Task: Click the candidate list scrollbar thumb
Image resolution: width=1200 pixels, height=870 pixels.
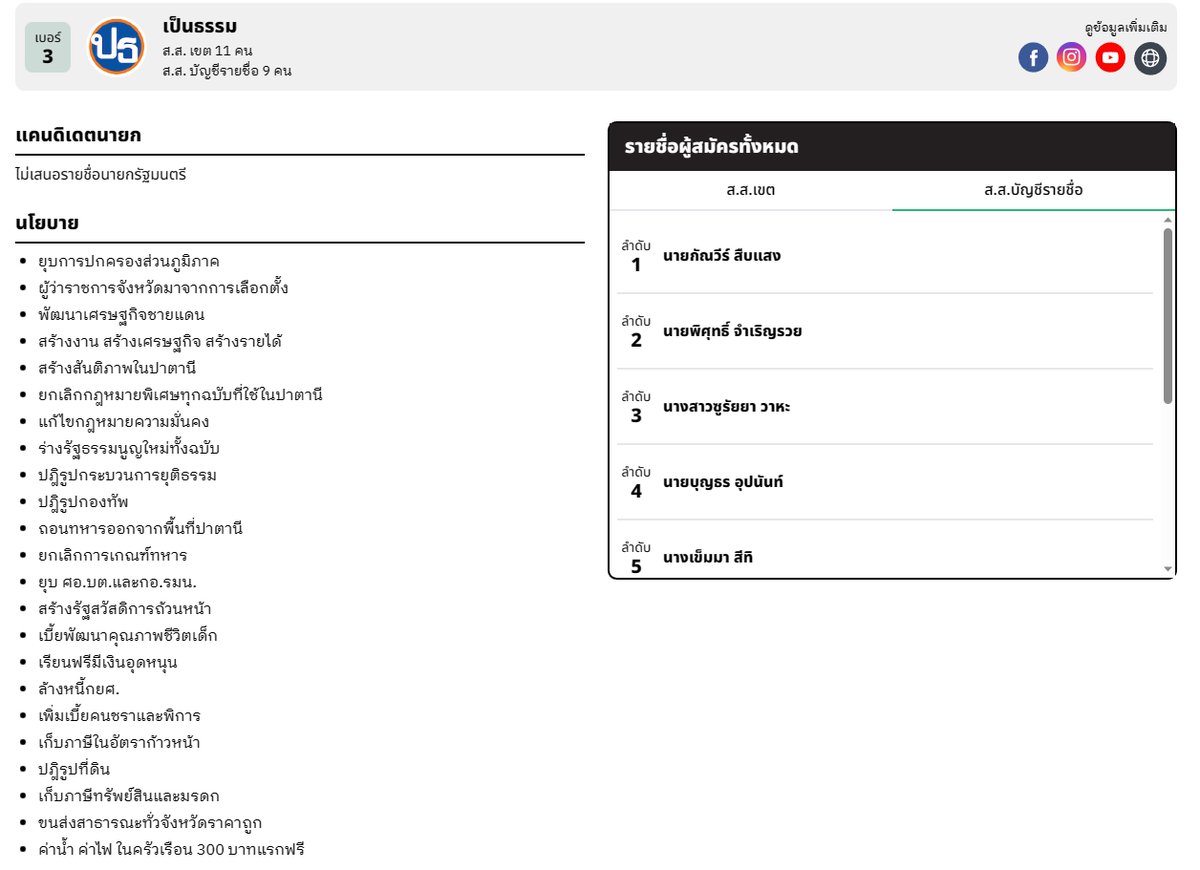Action: (x=1168, y=316)
